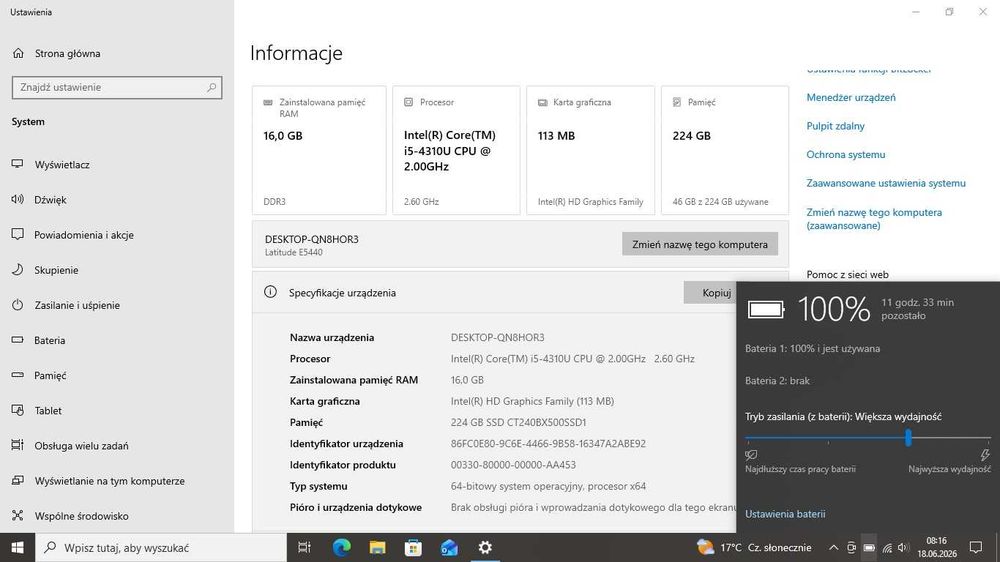
Task: Click the search magnifier in Znajdź ustawienie
Action: (211, 87)
